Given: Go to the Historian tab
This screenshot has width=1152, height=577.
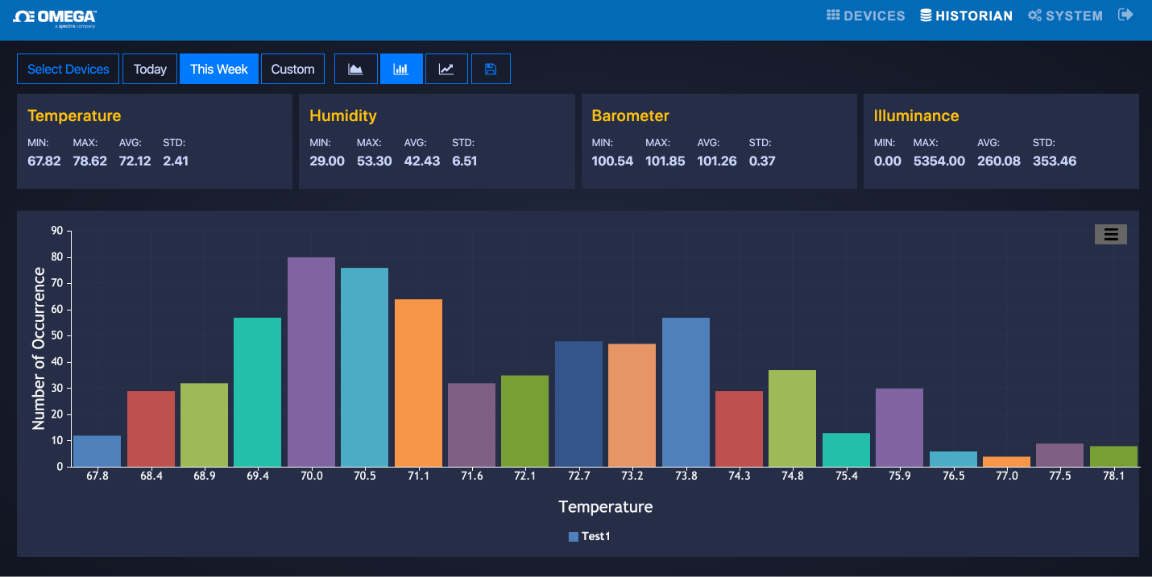Looking at the screenshot, I should point(966,16).
